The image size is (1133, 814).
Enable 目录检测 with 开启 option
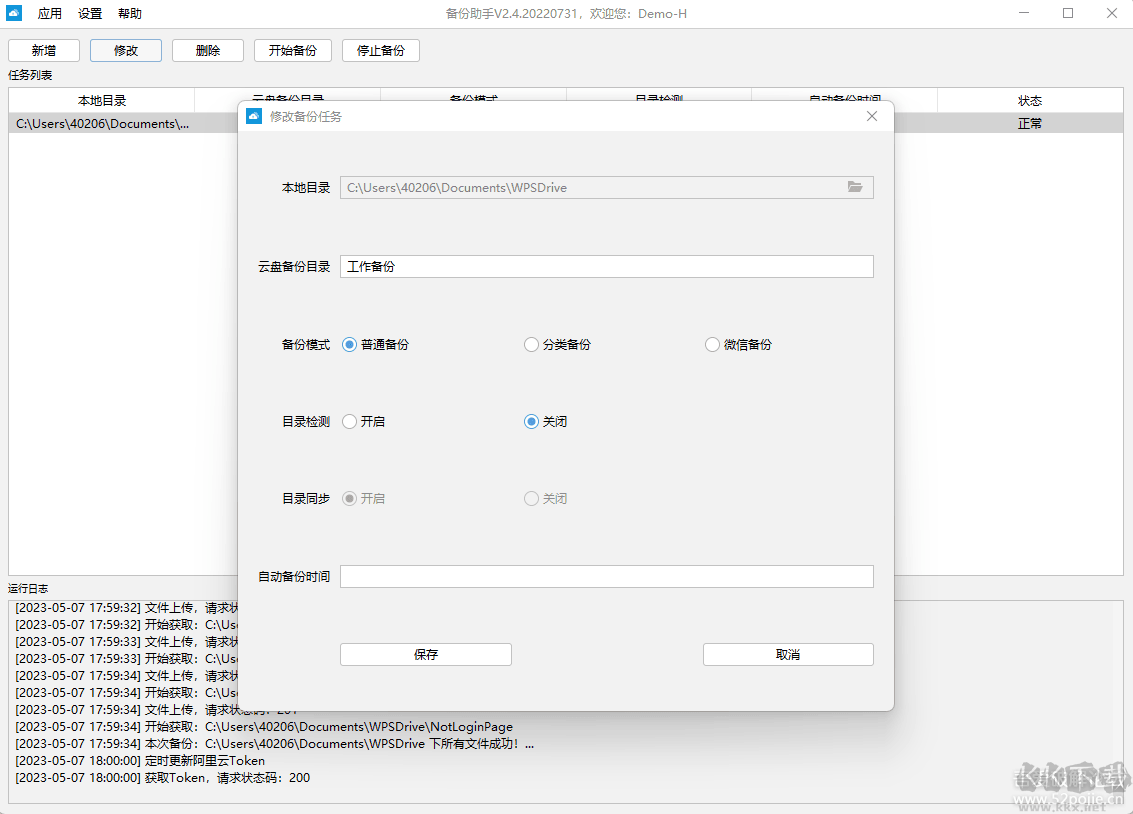click(349, 422)
